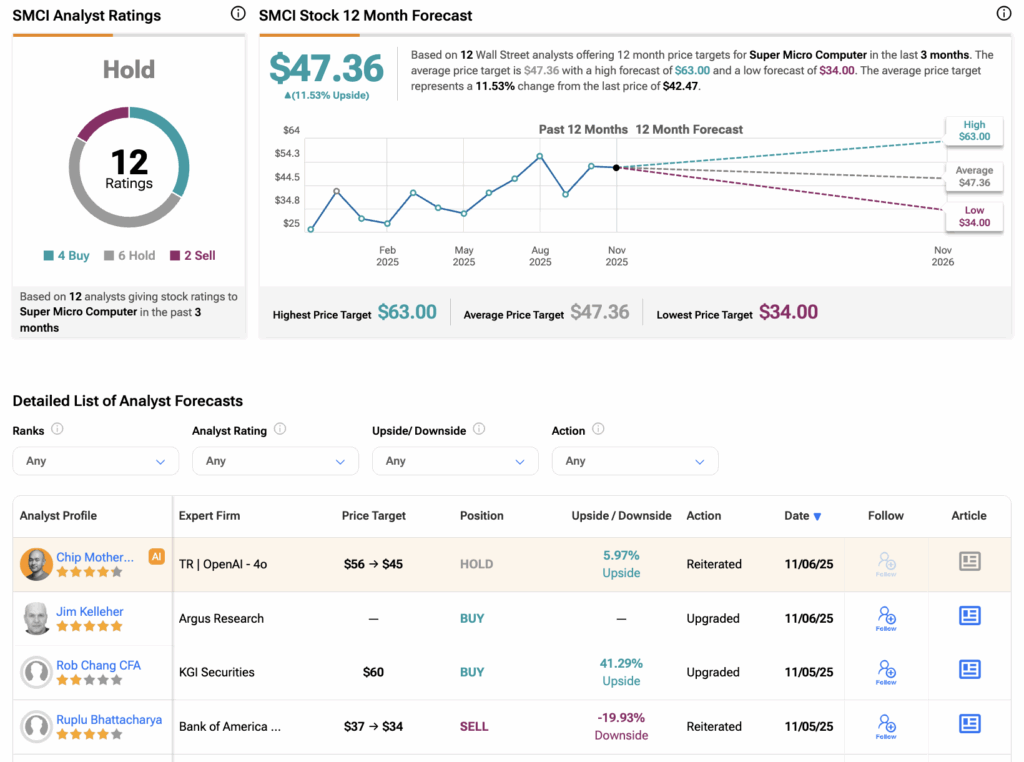Expand the Analyst Rating dropdown

(275, 461)
